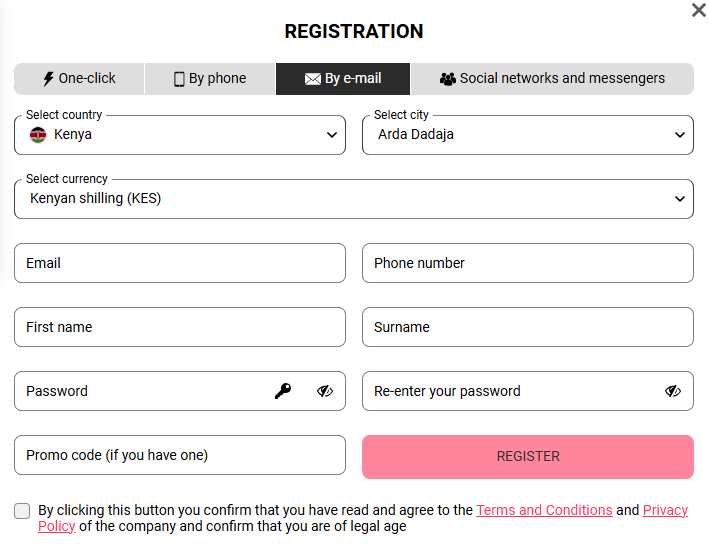The width and height of the screenshot is (709, 552).
Task: Tick the Terms and Conditions agreement checkbox
Action: [22, 511]
